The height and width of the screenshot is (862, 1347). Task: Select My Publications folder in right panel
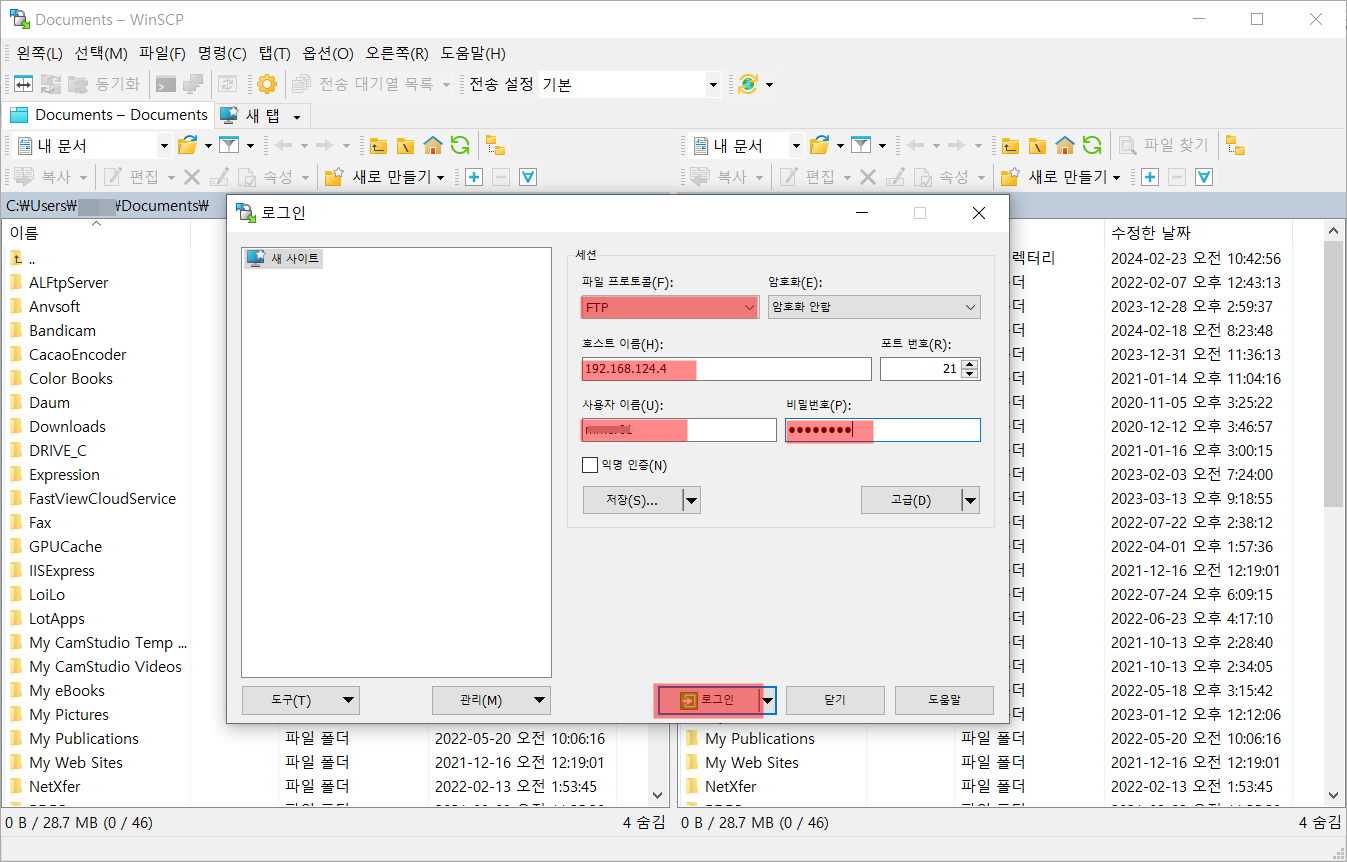click(x=760, y=739)
